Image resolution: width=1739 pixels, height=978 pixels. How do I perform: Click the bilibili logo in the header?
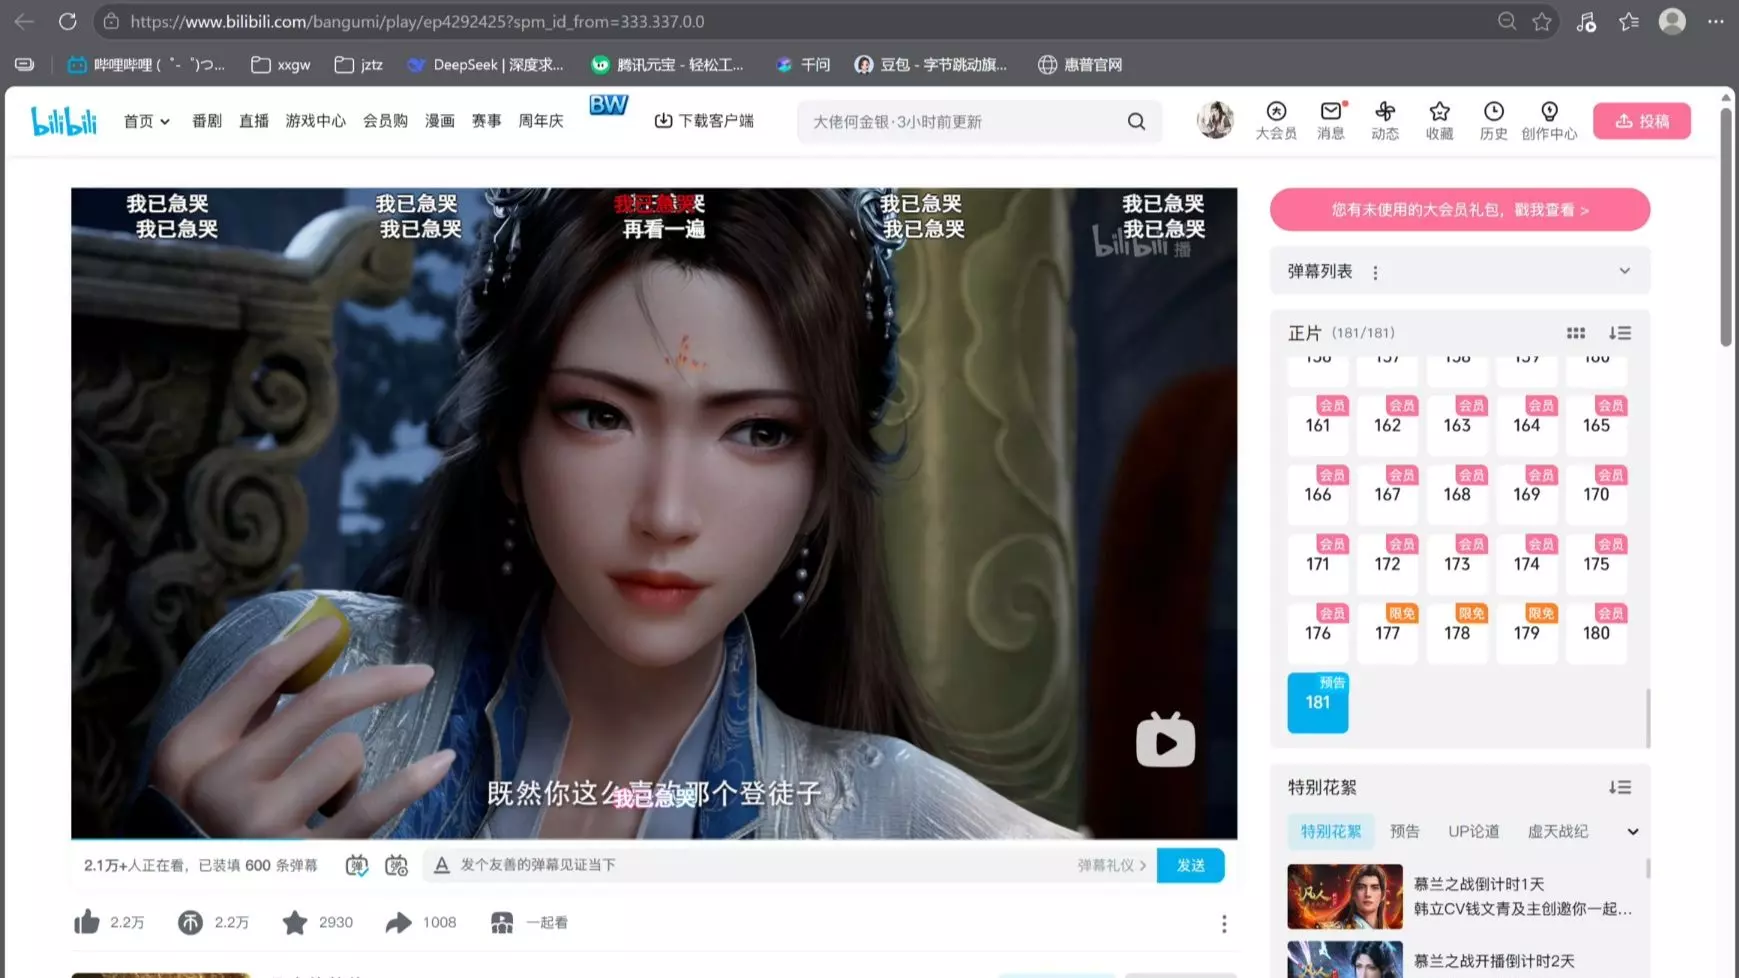coord(64,121)
